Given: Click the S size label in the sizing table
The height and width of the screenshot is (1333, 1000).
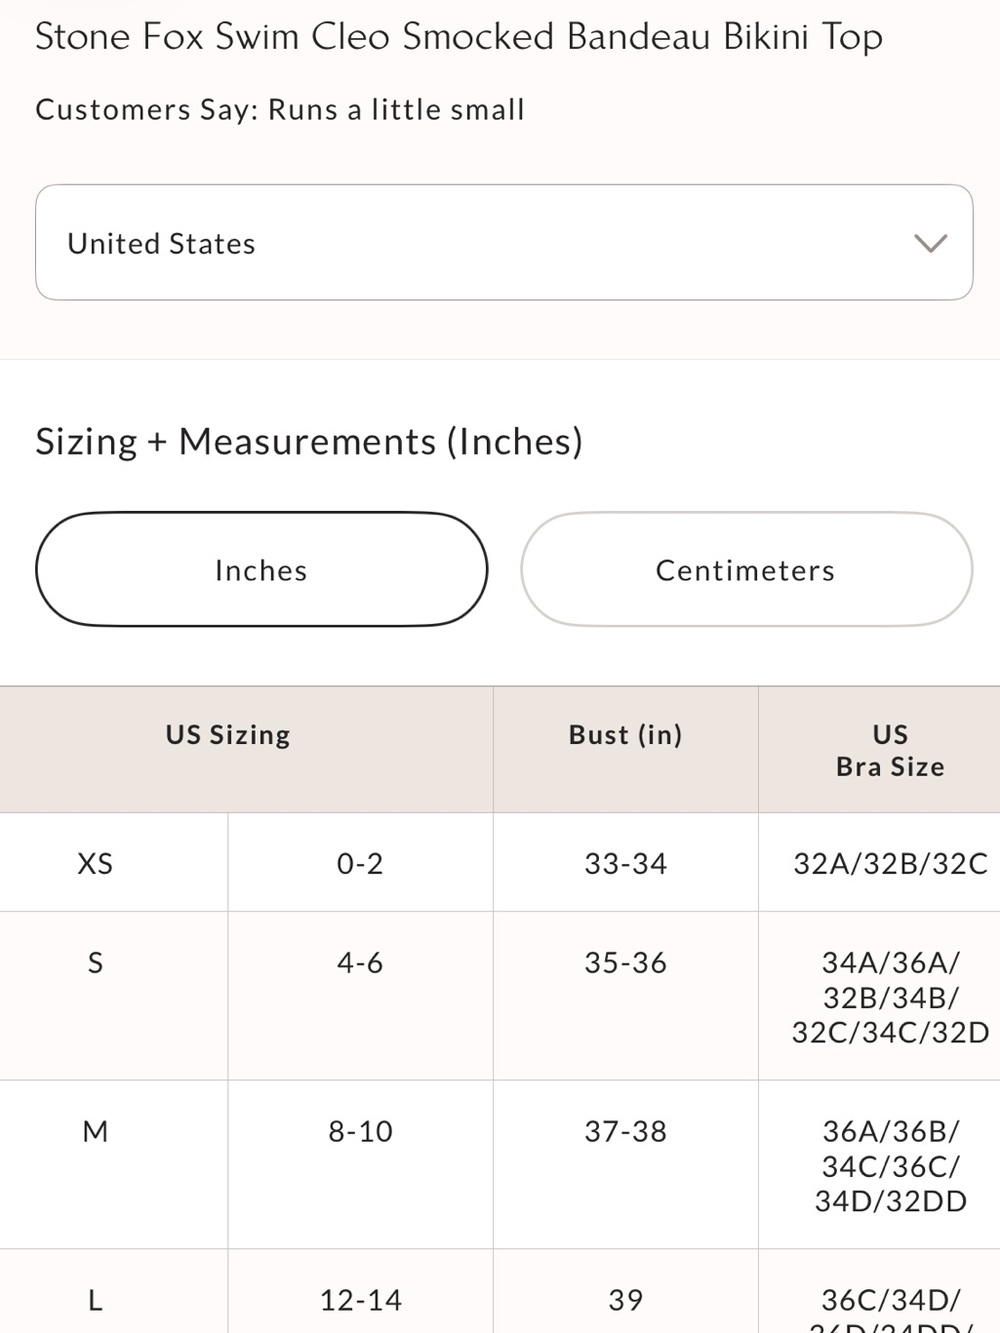Looking at the screenshot, I should click(95, 963).
